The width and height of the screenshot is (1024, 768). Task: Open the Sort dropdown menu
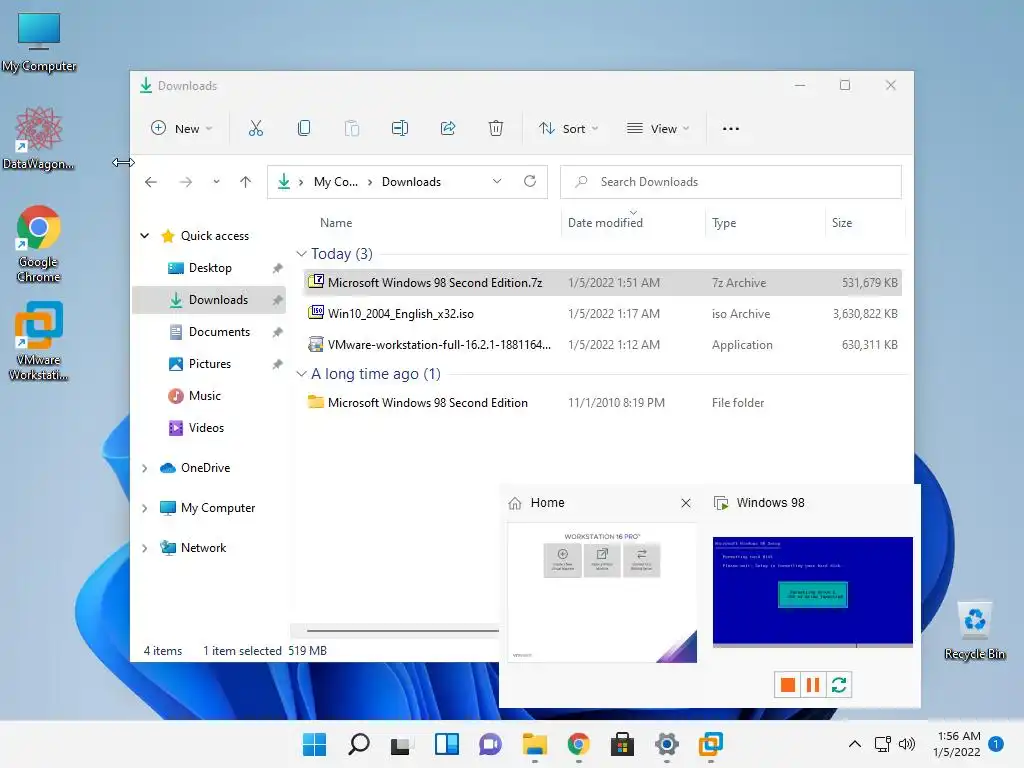568,129
